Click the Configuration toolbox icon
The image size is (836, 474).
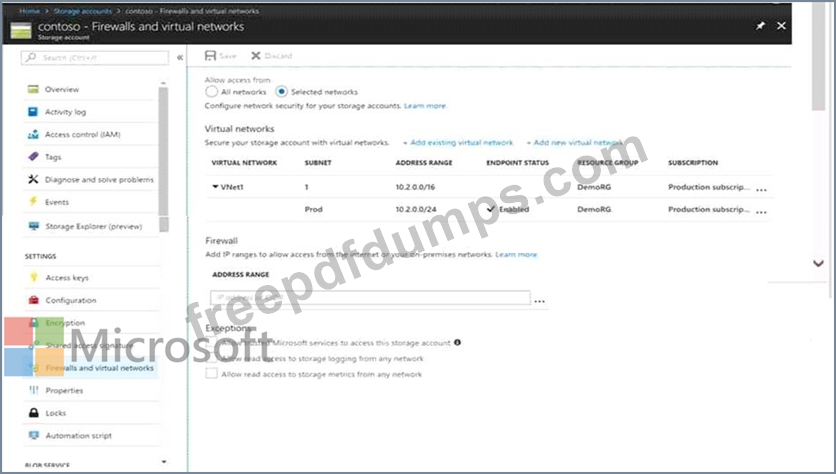pos(34,300)
